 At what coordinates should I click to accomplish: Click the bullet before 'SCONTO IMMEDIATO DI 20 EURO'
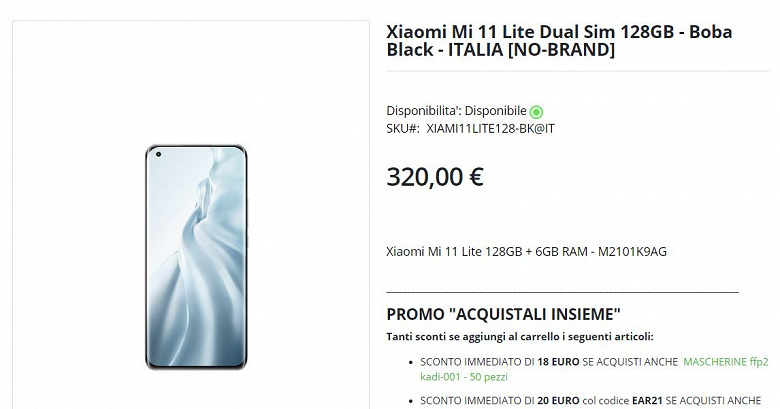click(x=410, y=401)
